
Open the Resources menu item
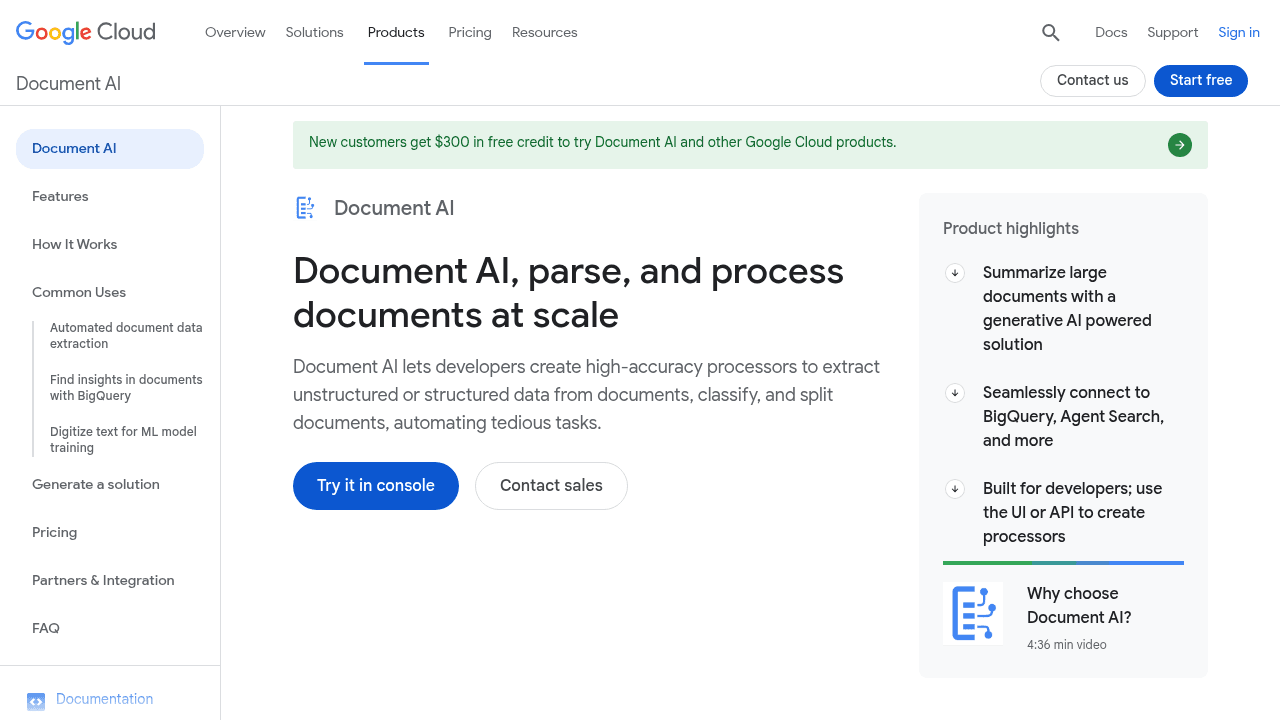click(x=545, y=32)
